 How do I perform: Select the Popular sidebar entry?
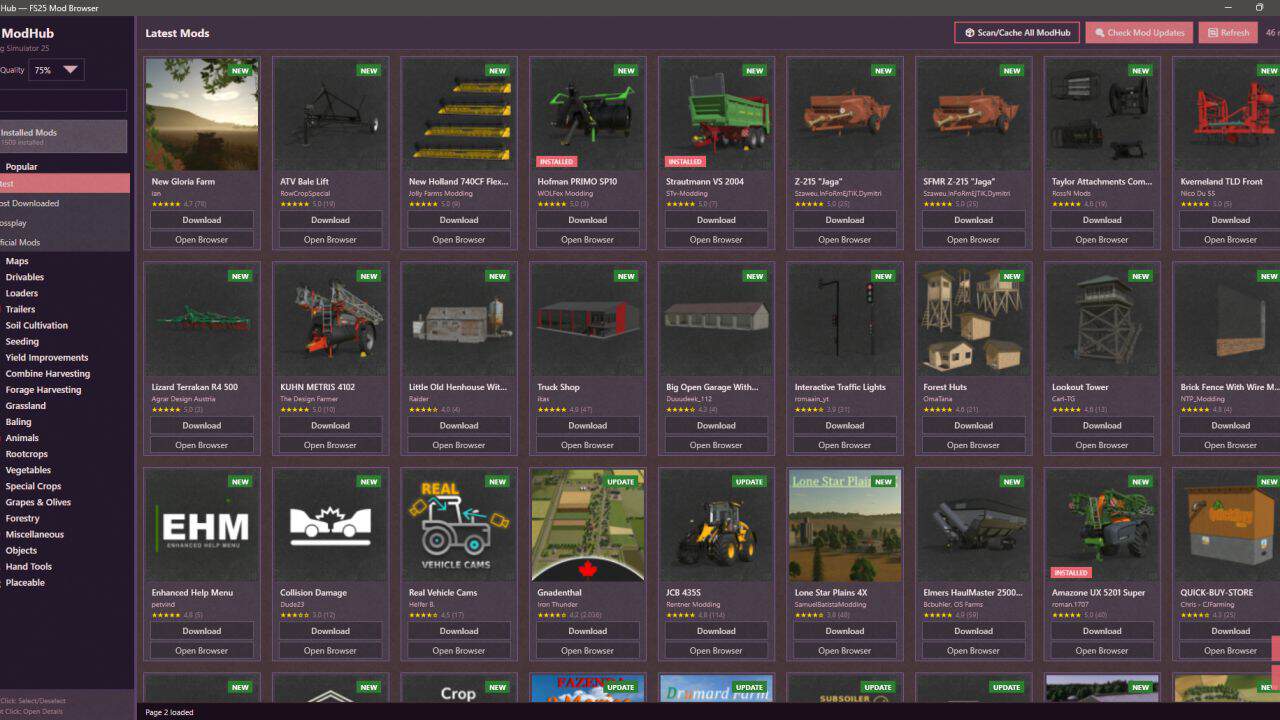pos(22,167)
